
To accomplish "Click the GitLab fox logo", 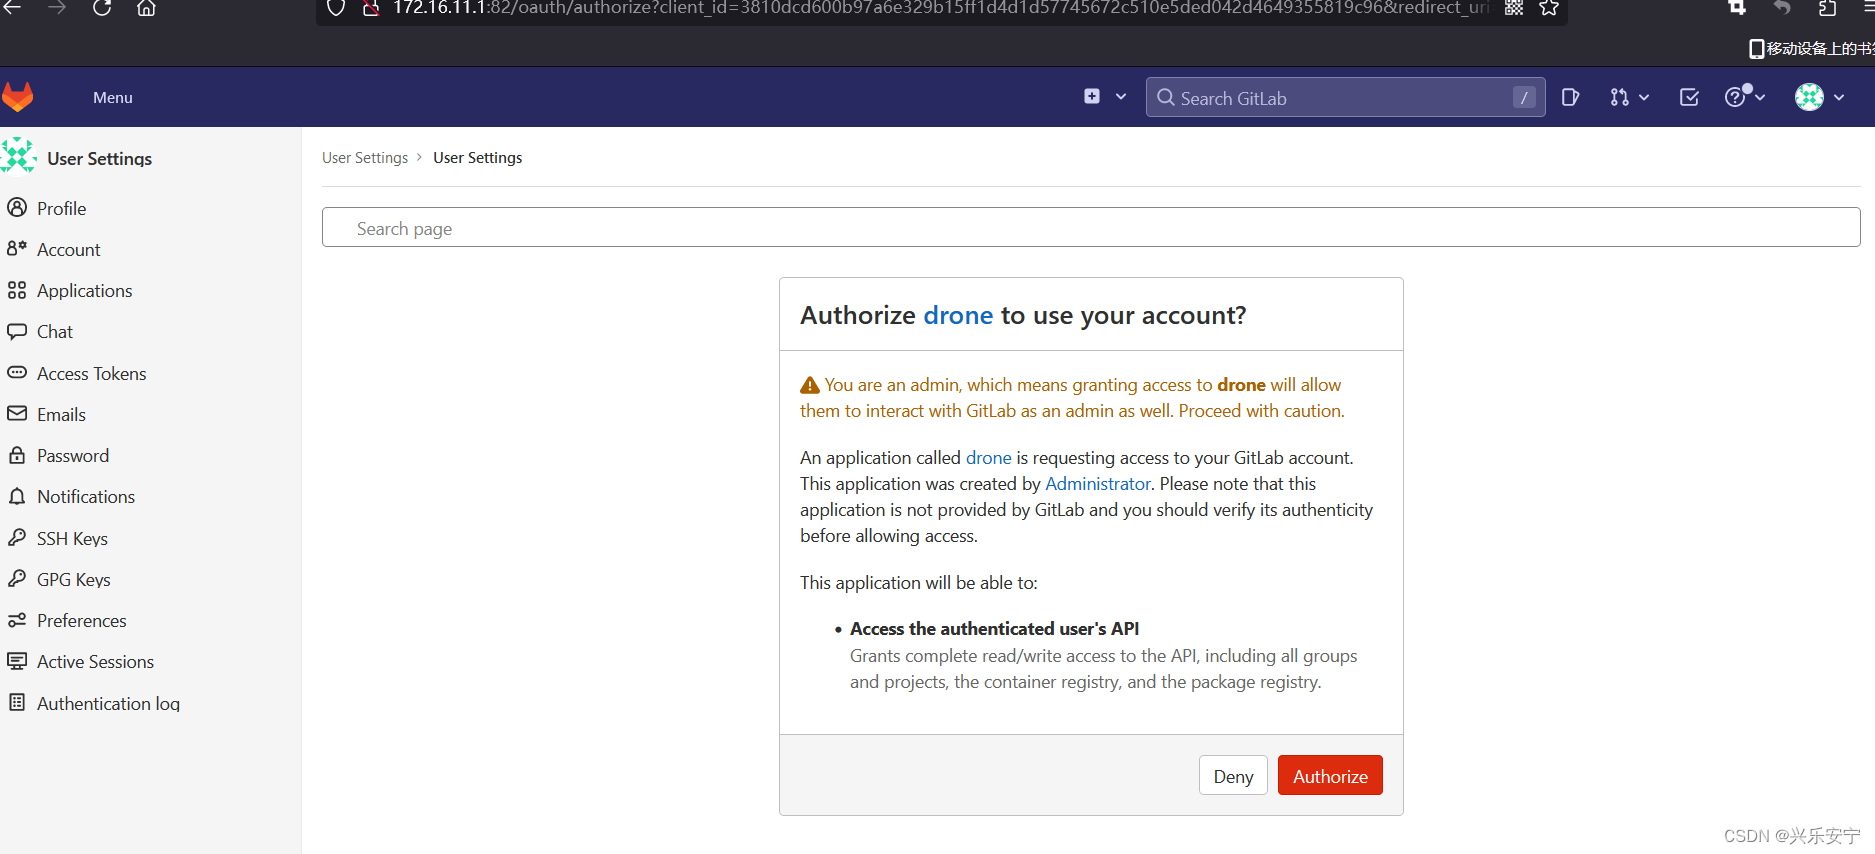I will click(18, 97).
